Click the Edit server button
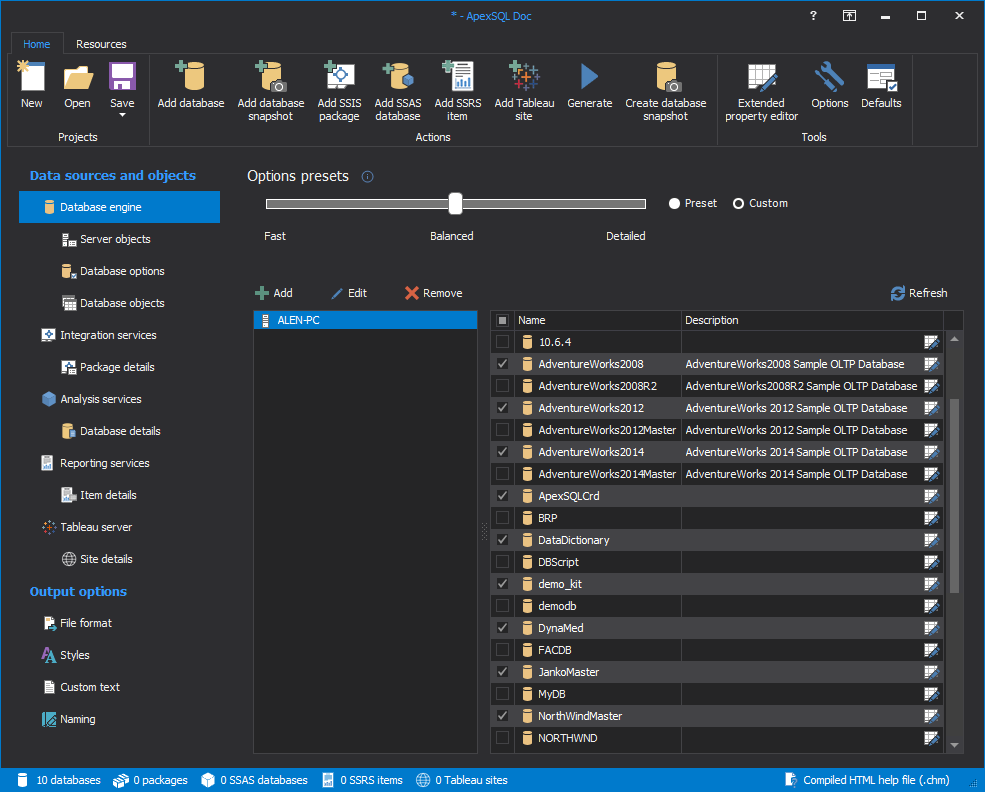 349,293
